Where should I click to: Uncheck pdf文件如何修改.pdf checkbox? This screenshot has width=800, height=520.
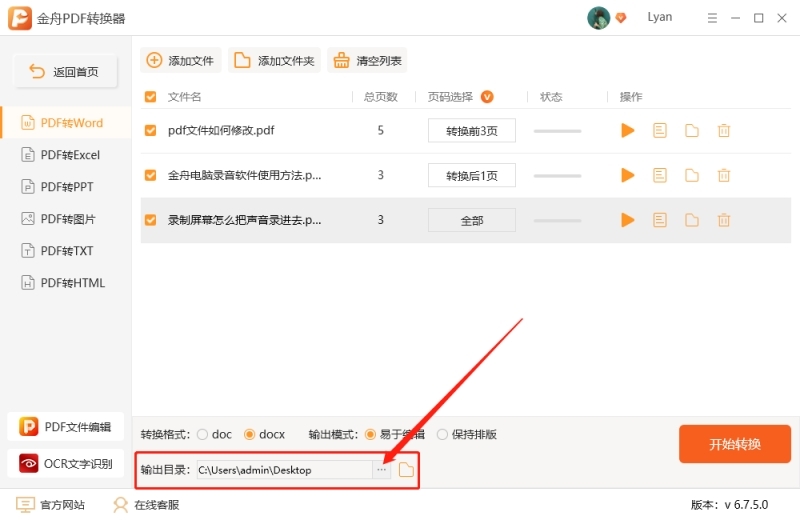[151, 130]
